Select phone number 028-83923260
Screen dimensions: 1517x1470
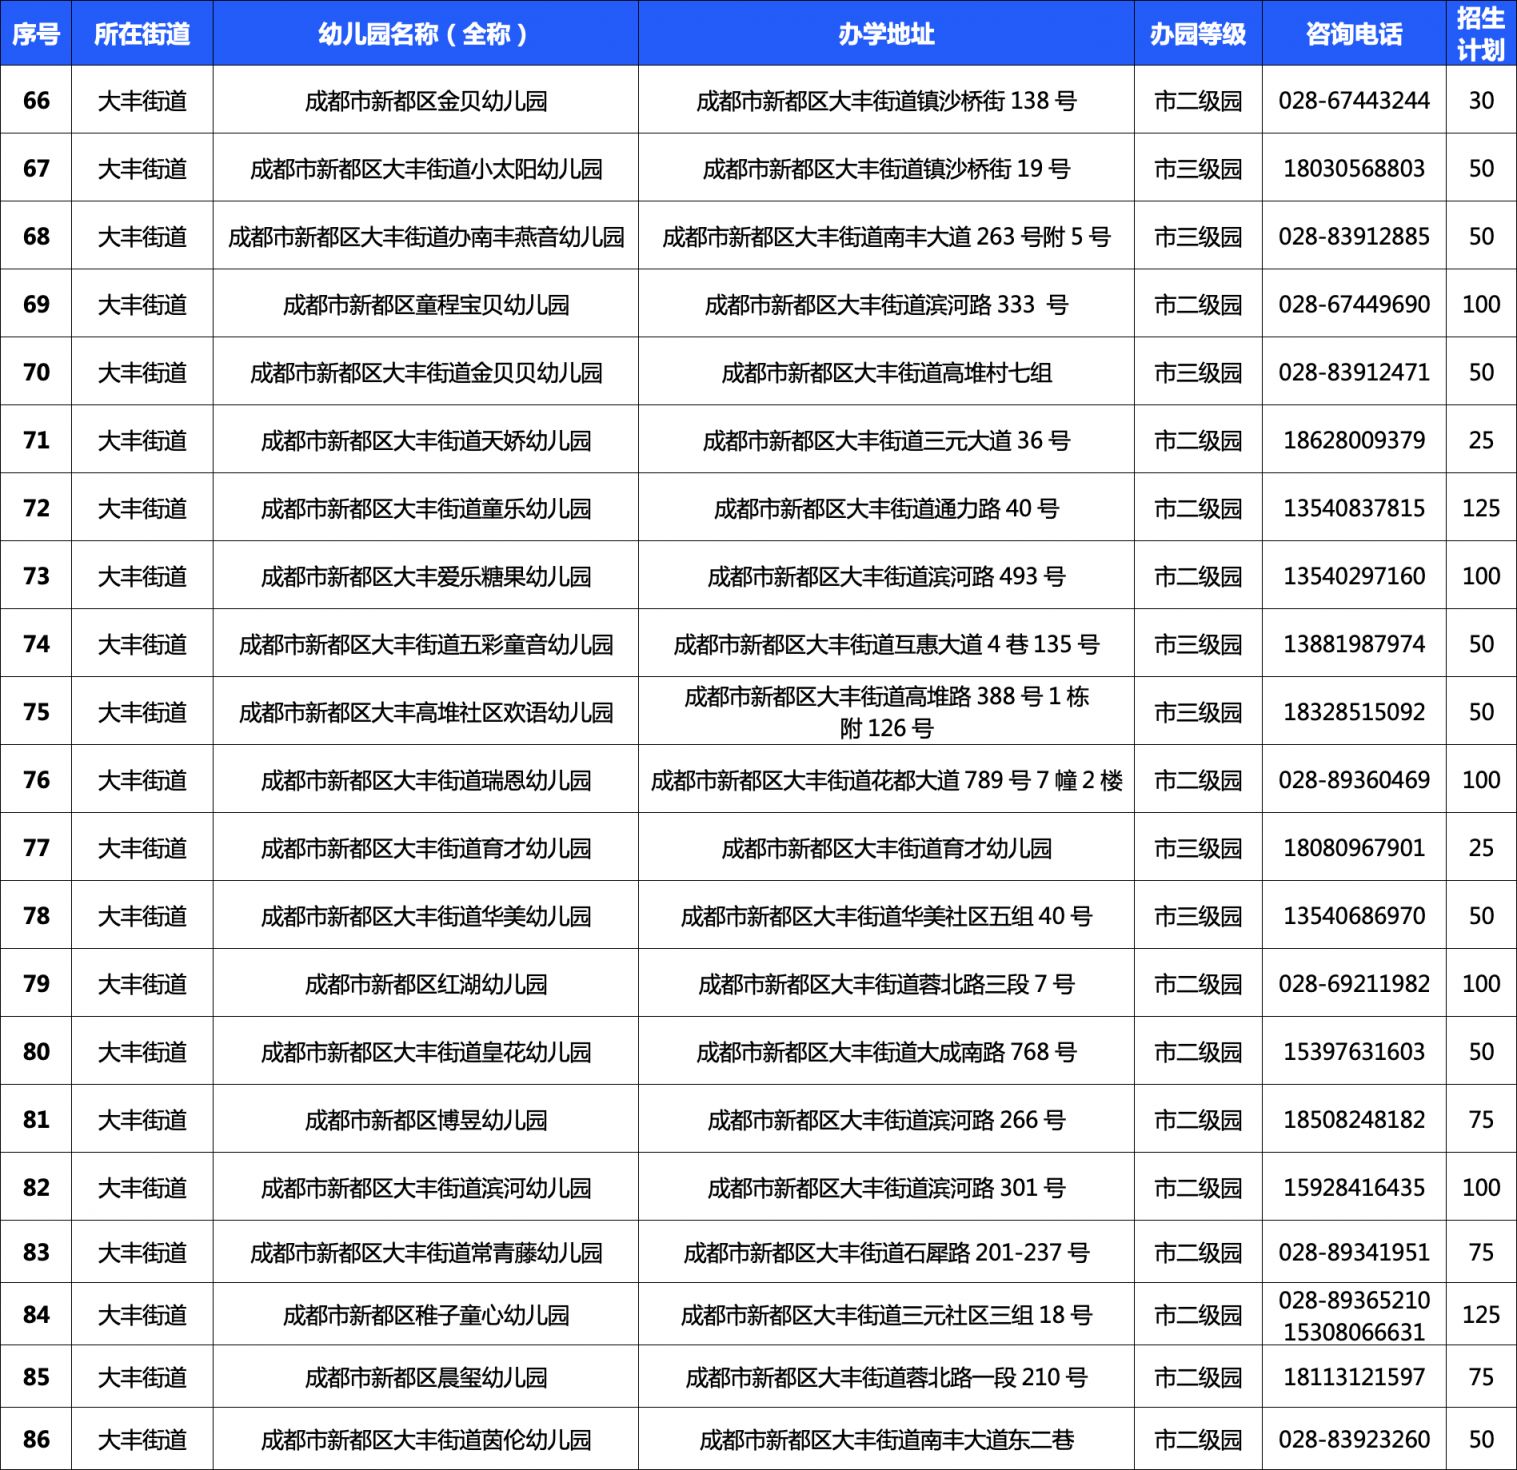click(x=1354, y=1441)
